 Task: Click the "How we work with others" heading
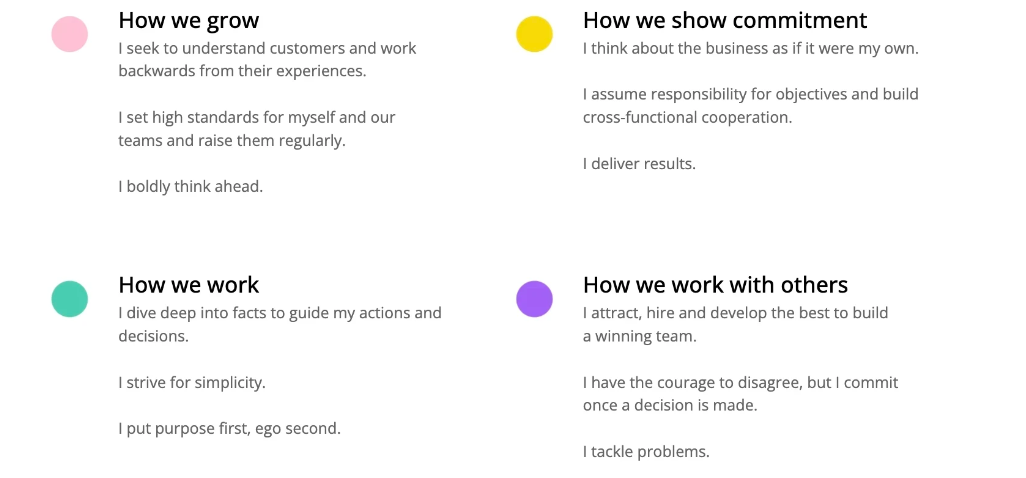tap(715, 285)
